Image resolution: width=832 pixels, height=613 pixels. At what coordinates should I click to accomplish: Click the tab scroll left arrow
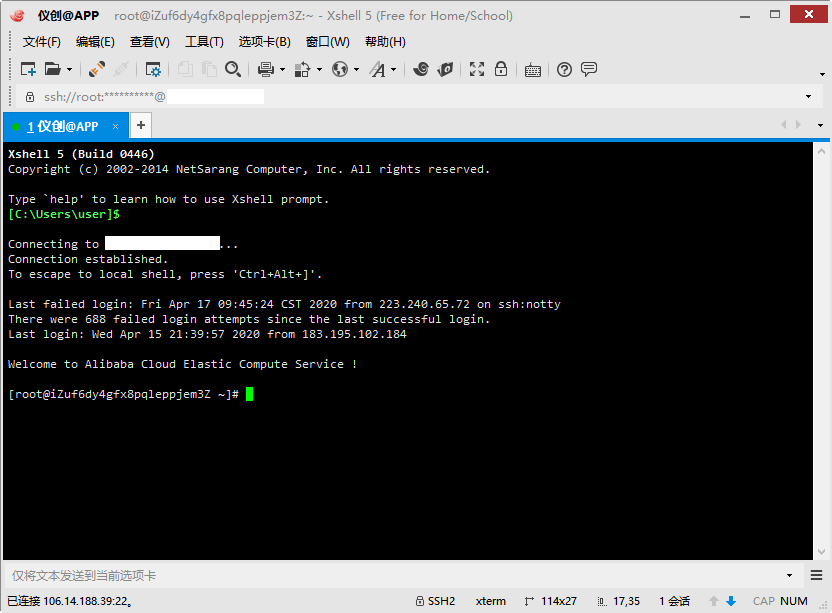point(784,125)
